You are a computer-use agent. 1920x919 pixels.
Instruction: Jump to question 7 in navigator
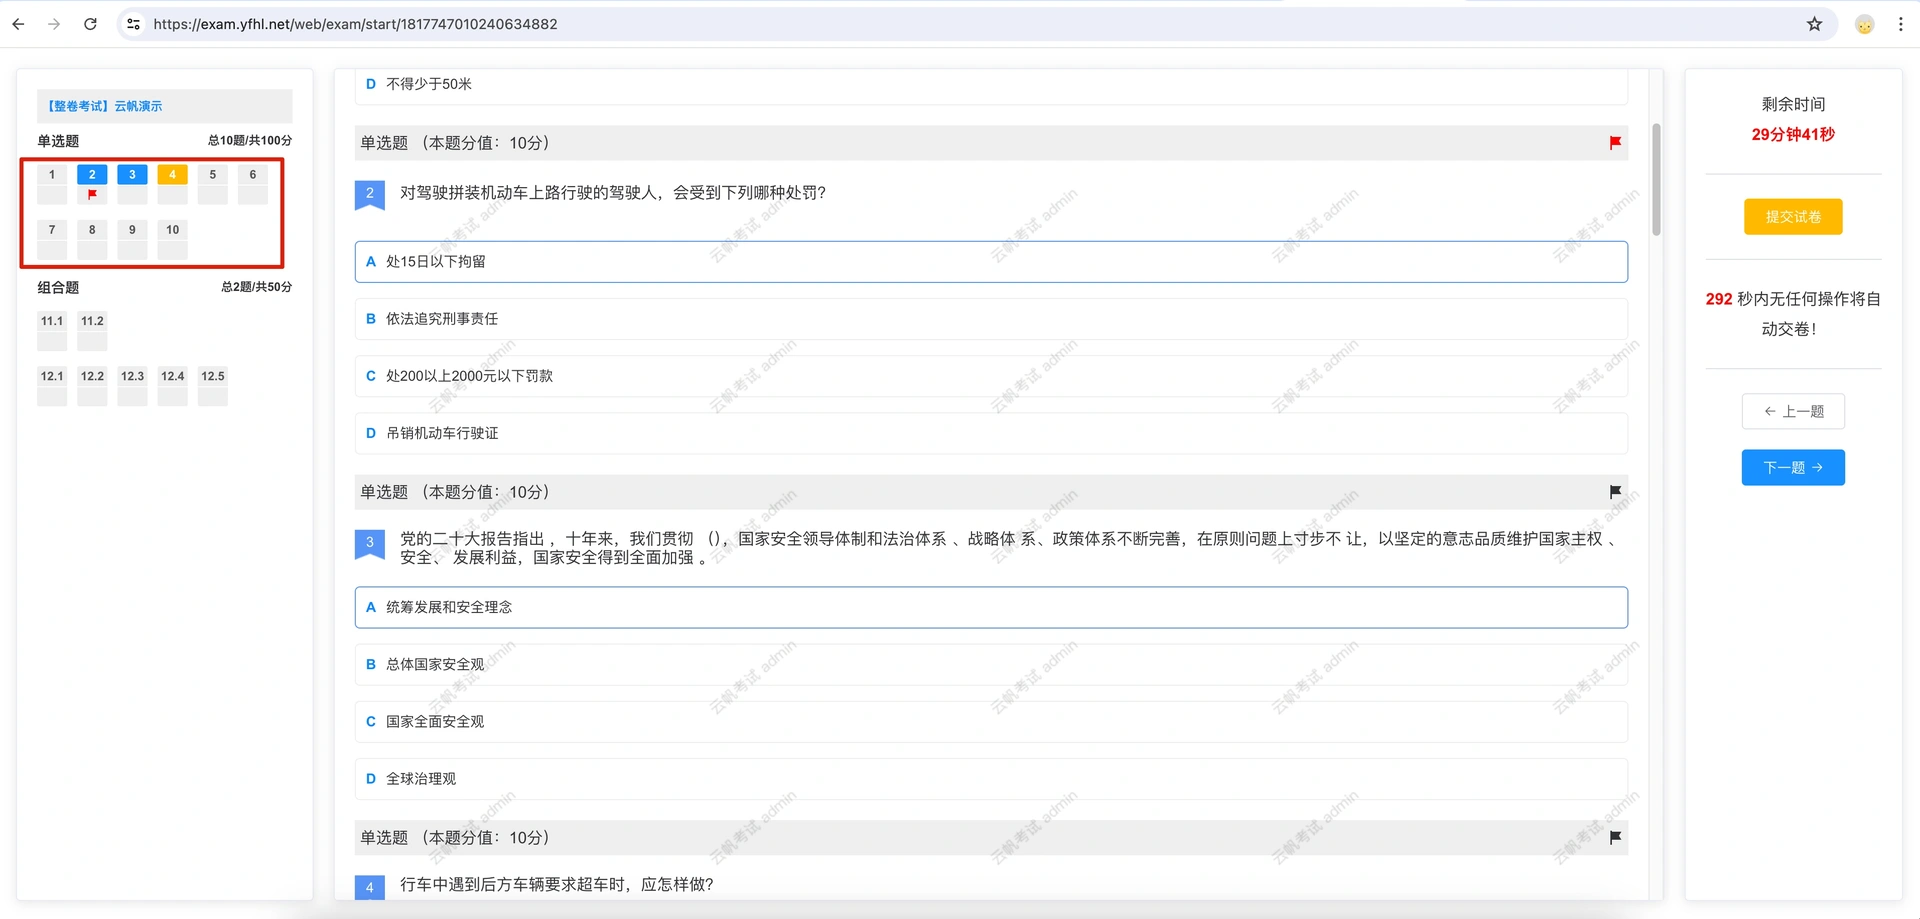pos(52,239)
